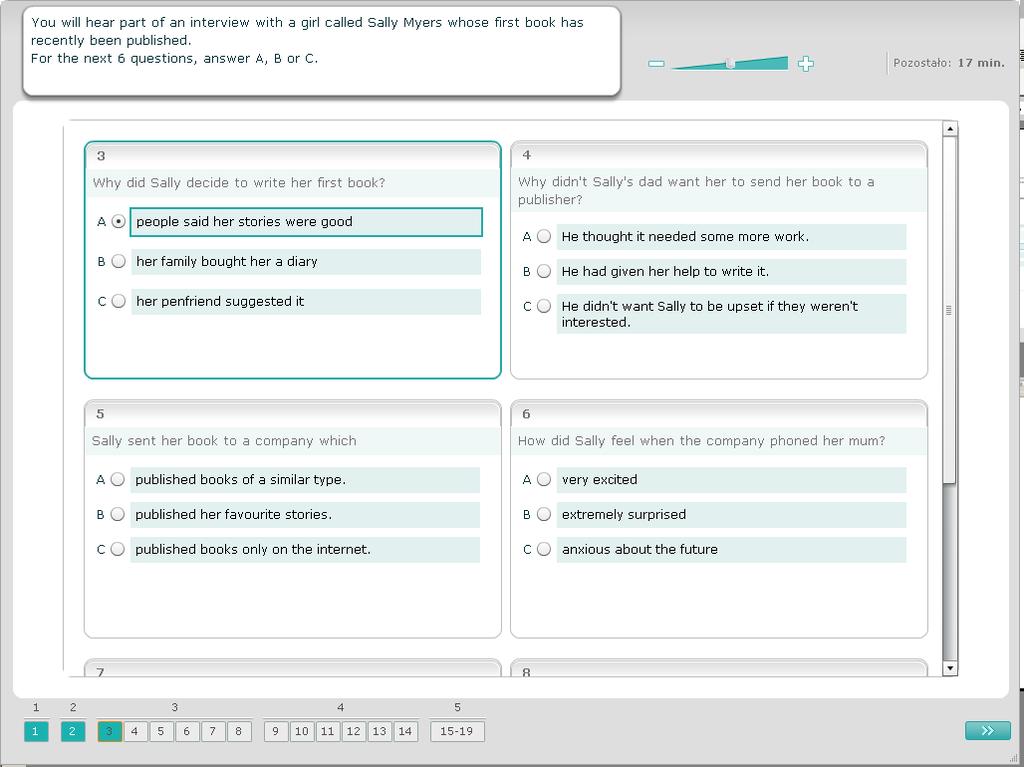Open question 13 in navigation bar
Viewport: 1024px width, 767px height.
click(379, 731)
